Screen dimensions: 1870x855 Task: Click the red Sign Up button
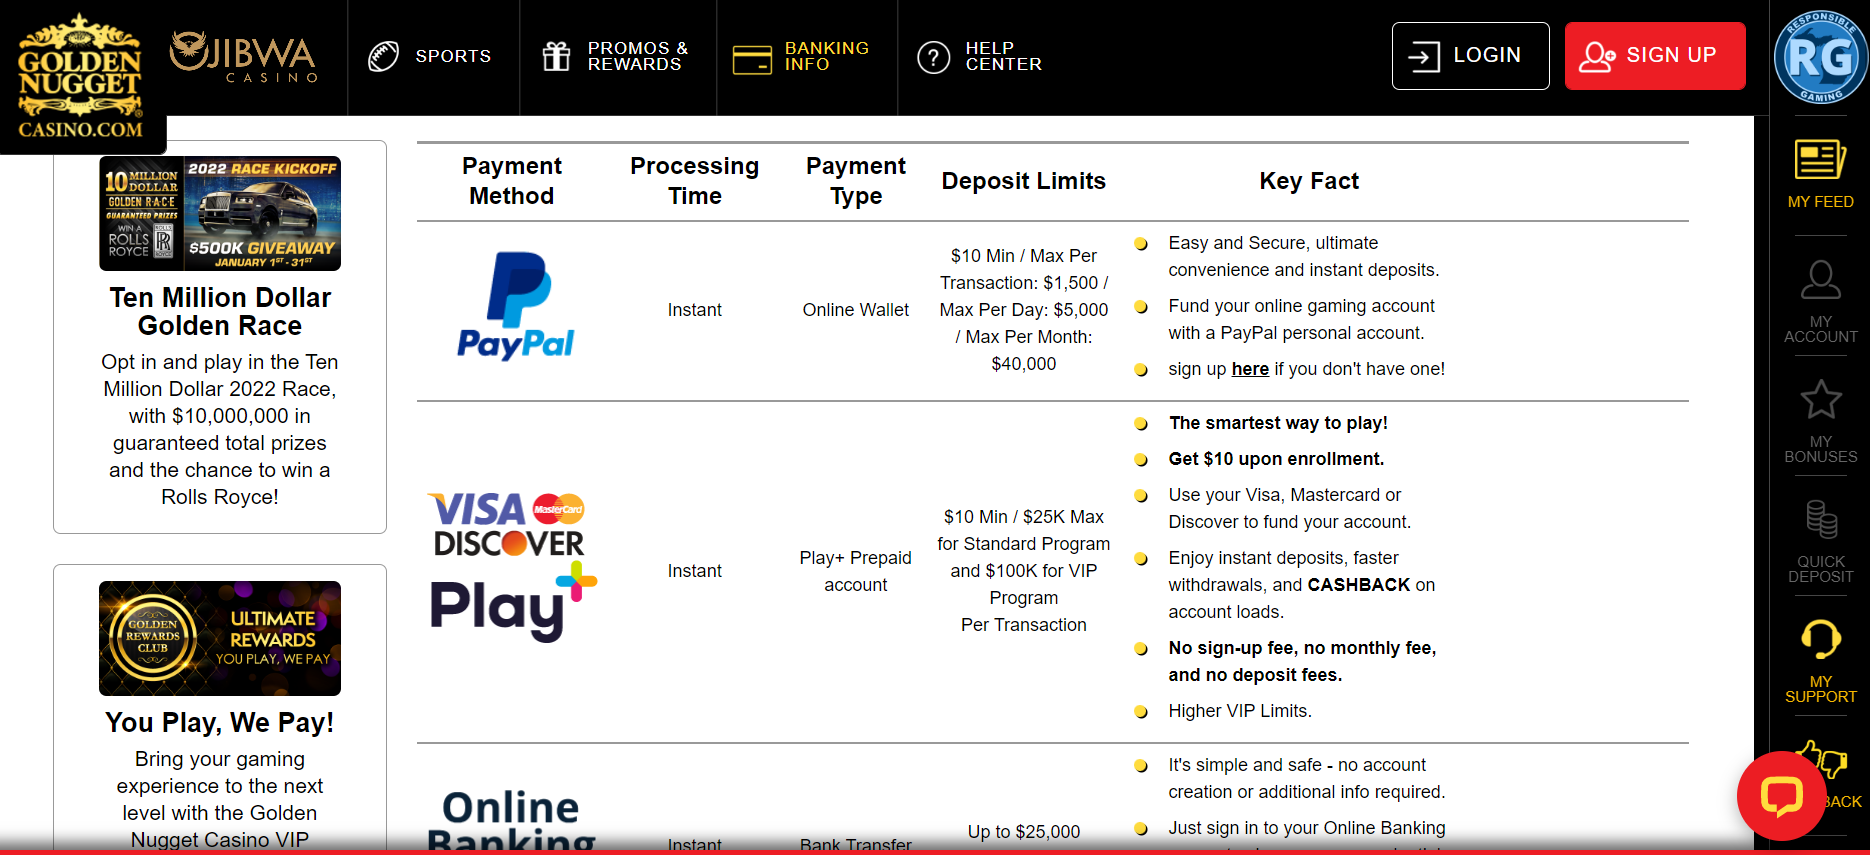tap(1655, 56)
